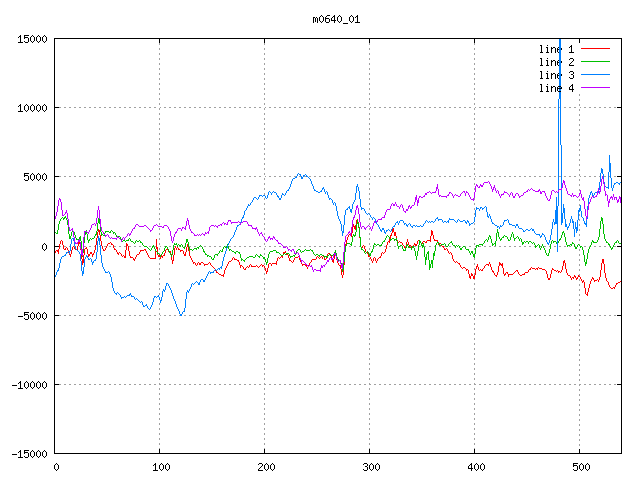Viewport: 640px width, 480px height.
Task: Click the 500 x-axis tick label
Action: tap(580, 467)
